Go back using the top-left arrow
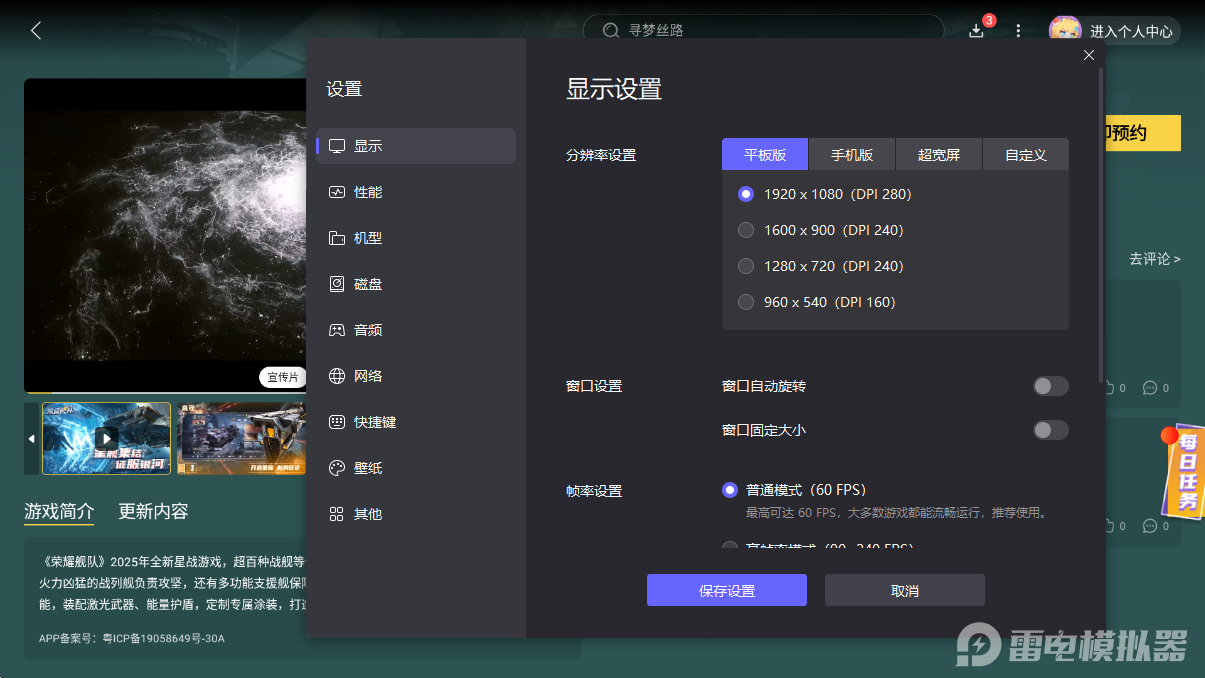The image size is (1205, 678). pyautogui.click(x=35, y=30)
